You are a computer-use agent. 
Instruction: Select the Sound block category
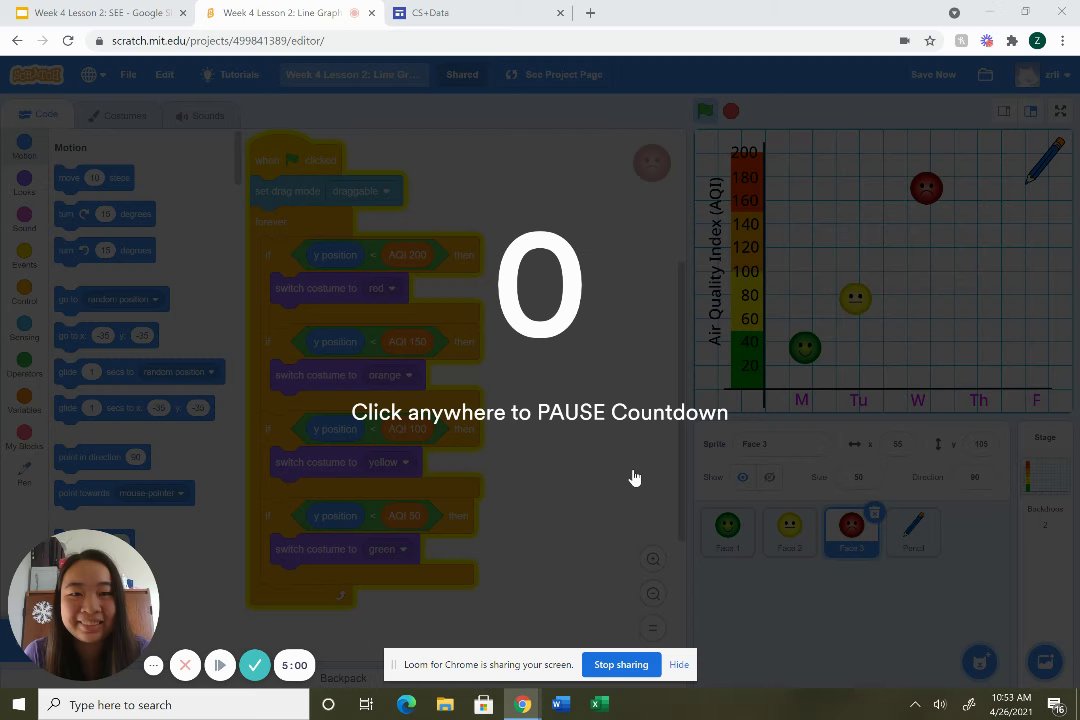(x=24, y=219)
